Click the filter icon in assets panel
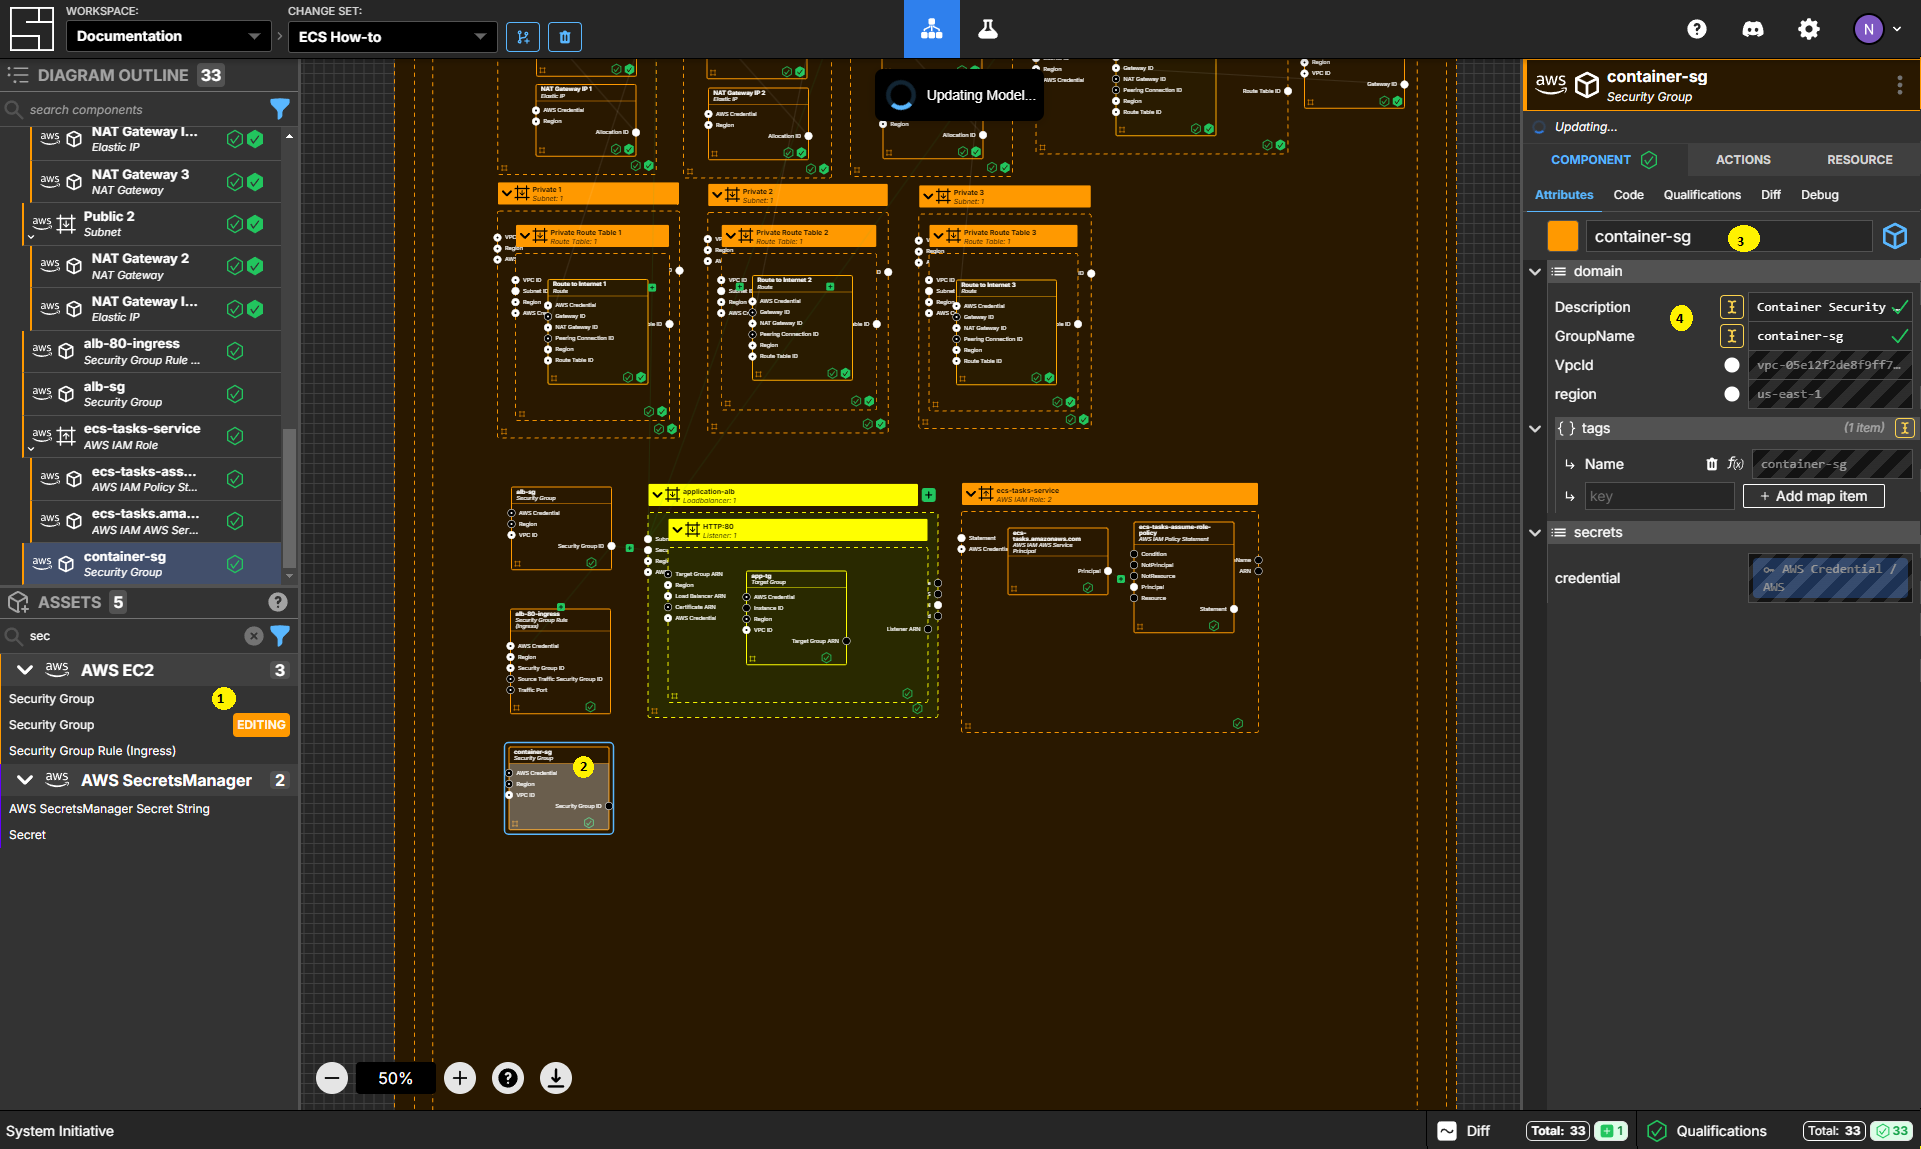 click(279, 635)
